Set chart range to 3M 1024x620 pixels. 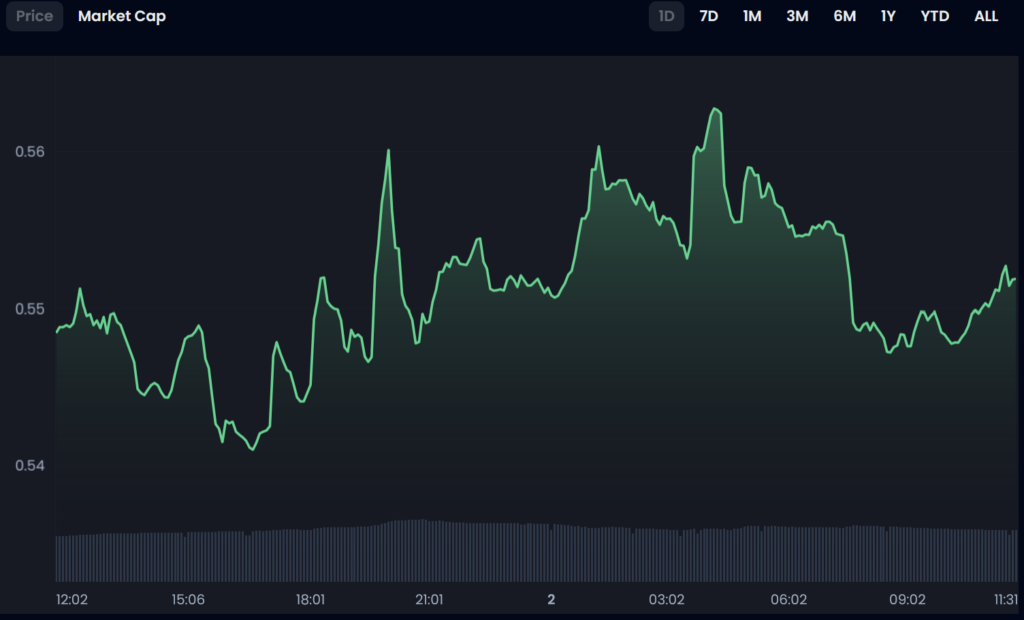(x=797, y=16)
